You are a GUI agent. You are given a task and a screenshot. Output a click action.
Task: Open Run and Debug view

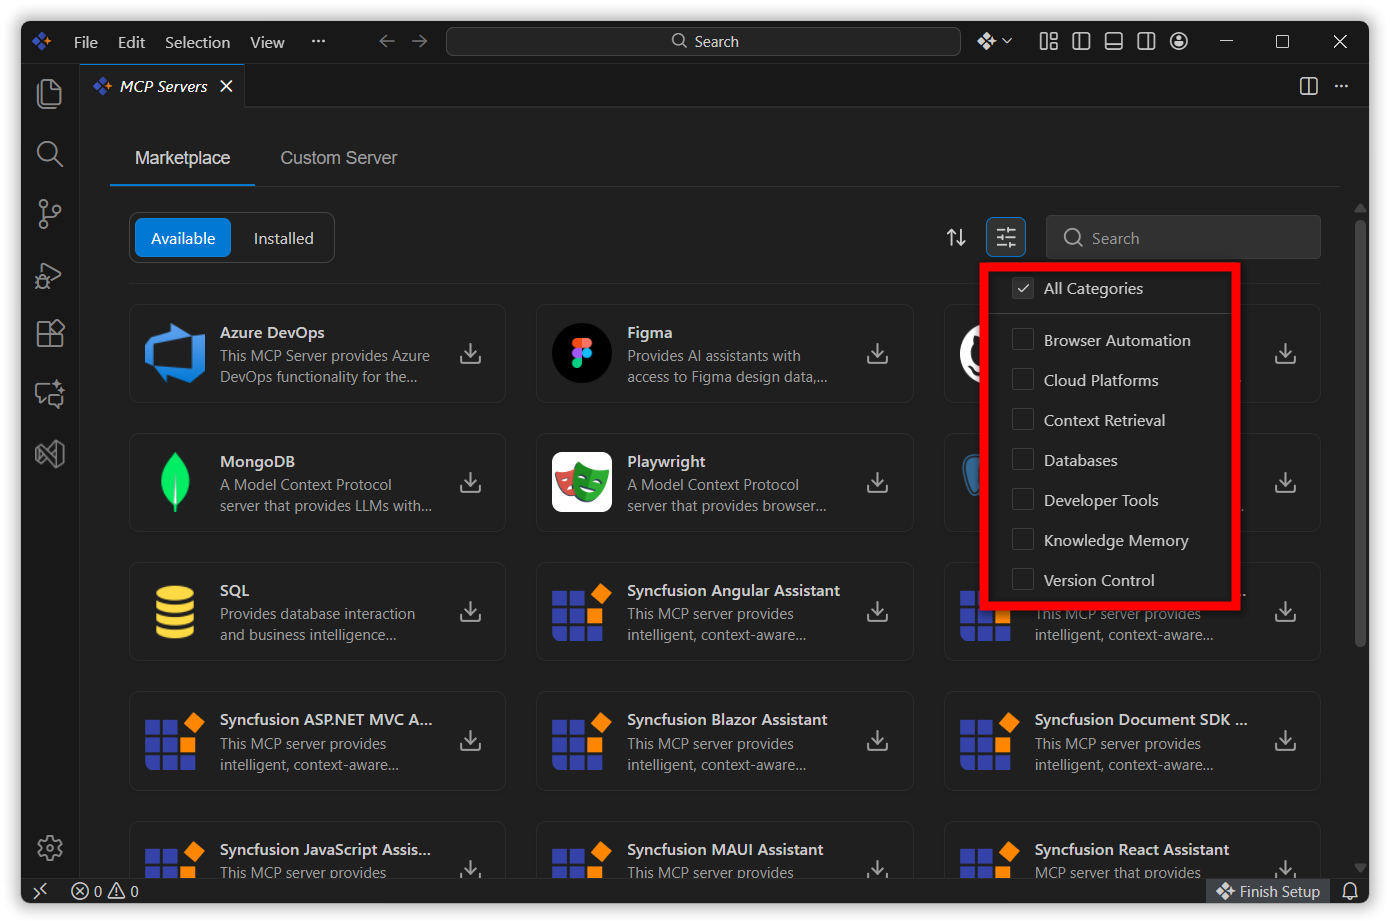click(x=49, y=275)
